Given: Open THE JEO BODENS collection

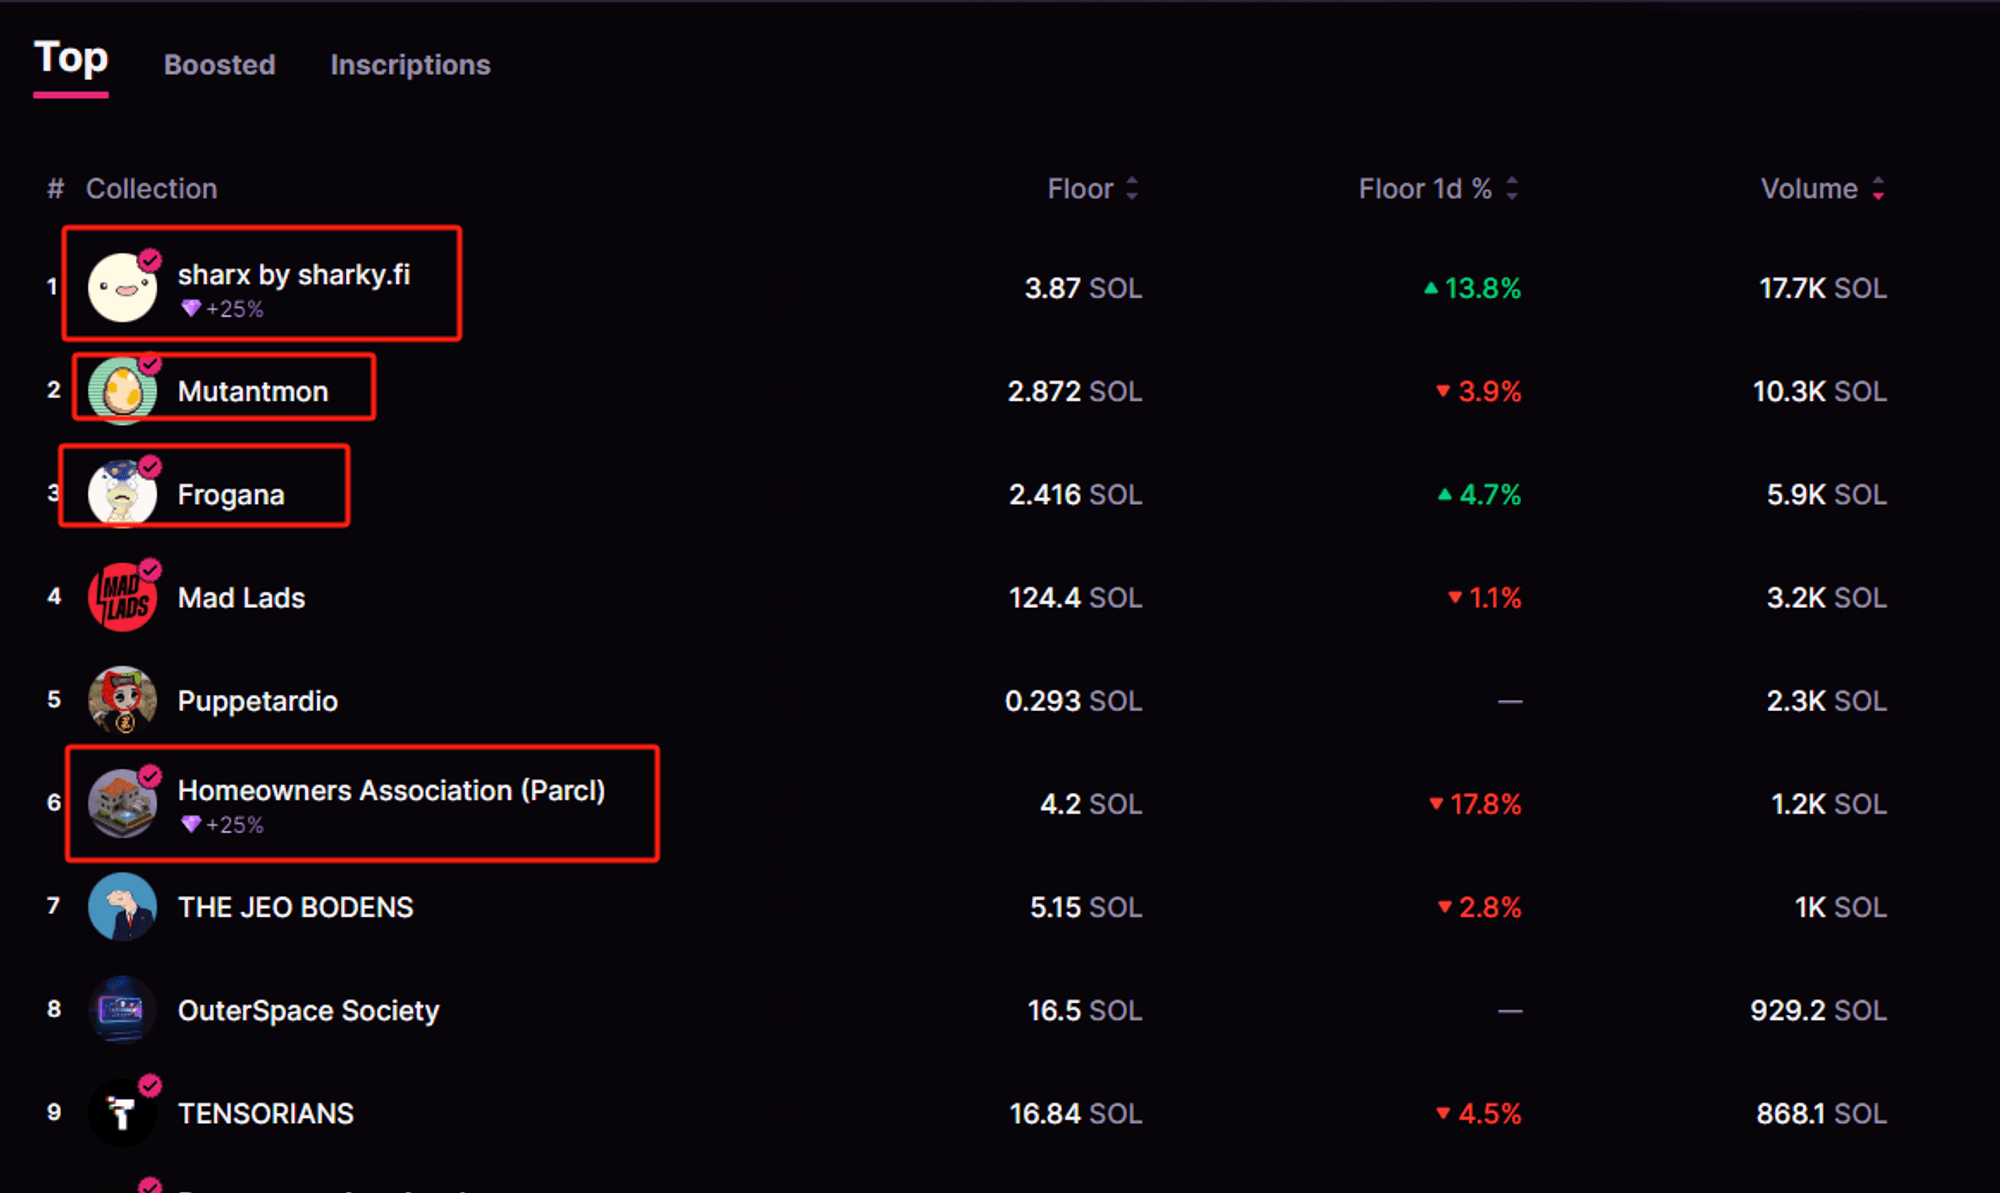Looking at the screenshot, I should [x=296, y=907].
